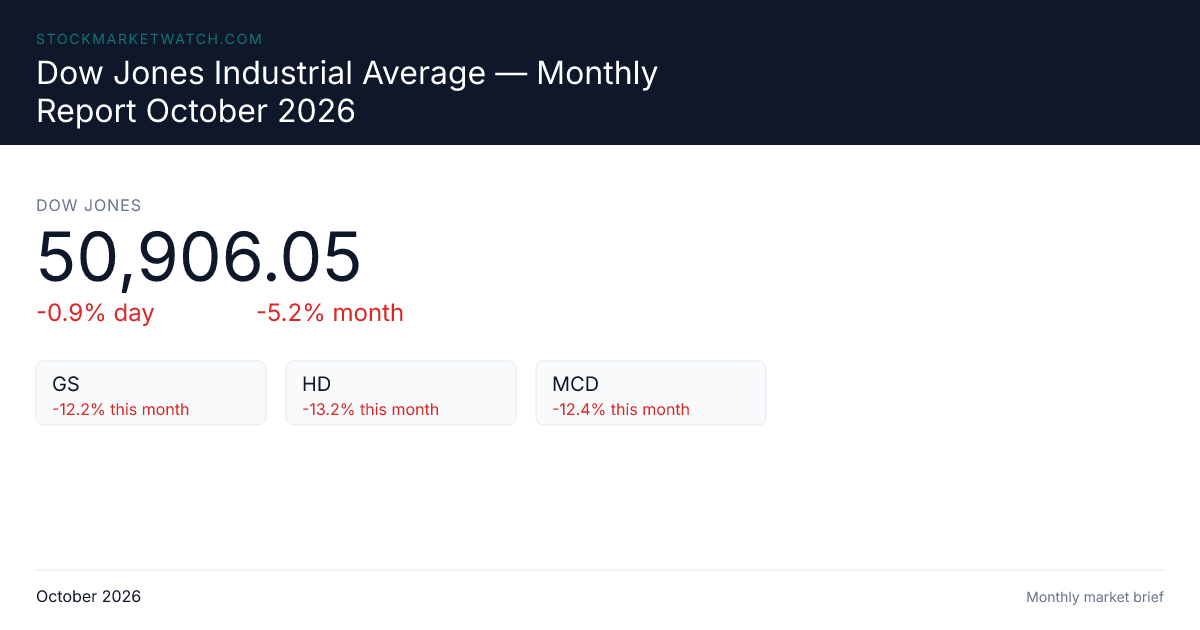This screenshot has width=1200, height=630.
Task: Click the -0.9% day change figure
Action: (x=95, y=313)
